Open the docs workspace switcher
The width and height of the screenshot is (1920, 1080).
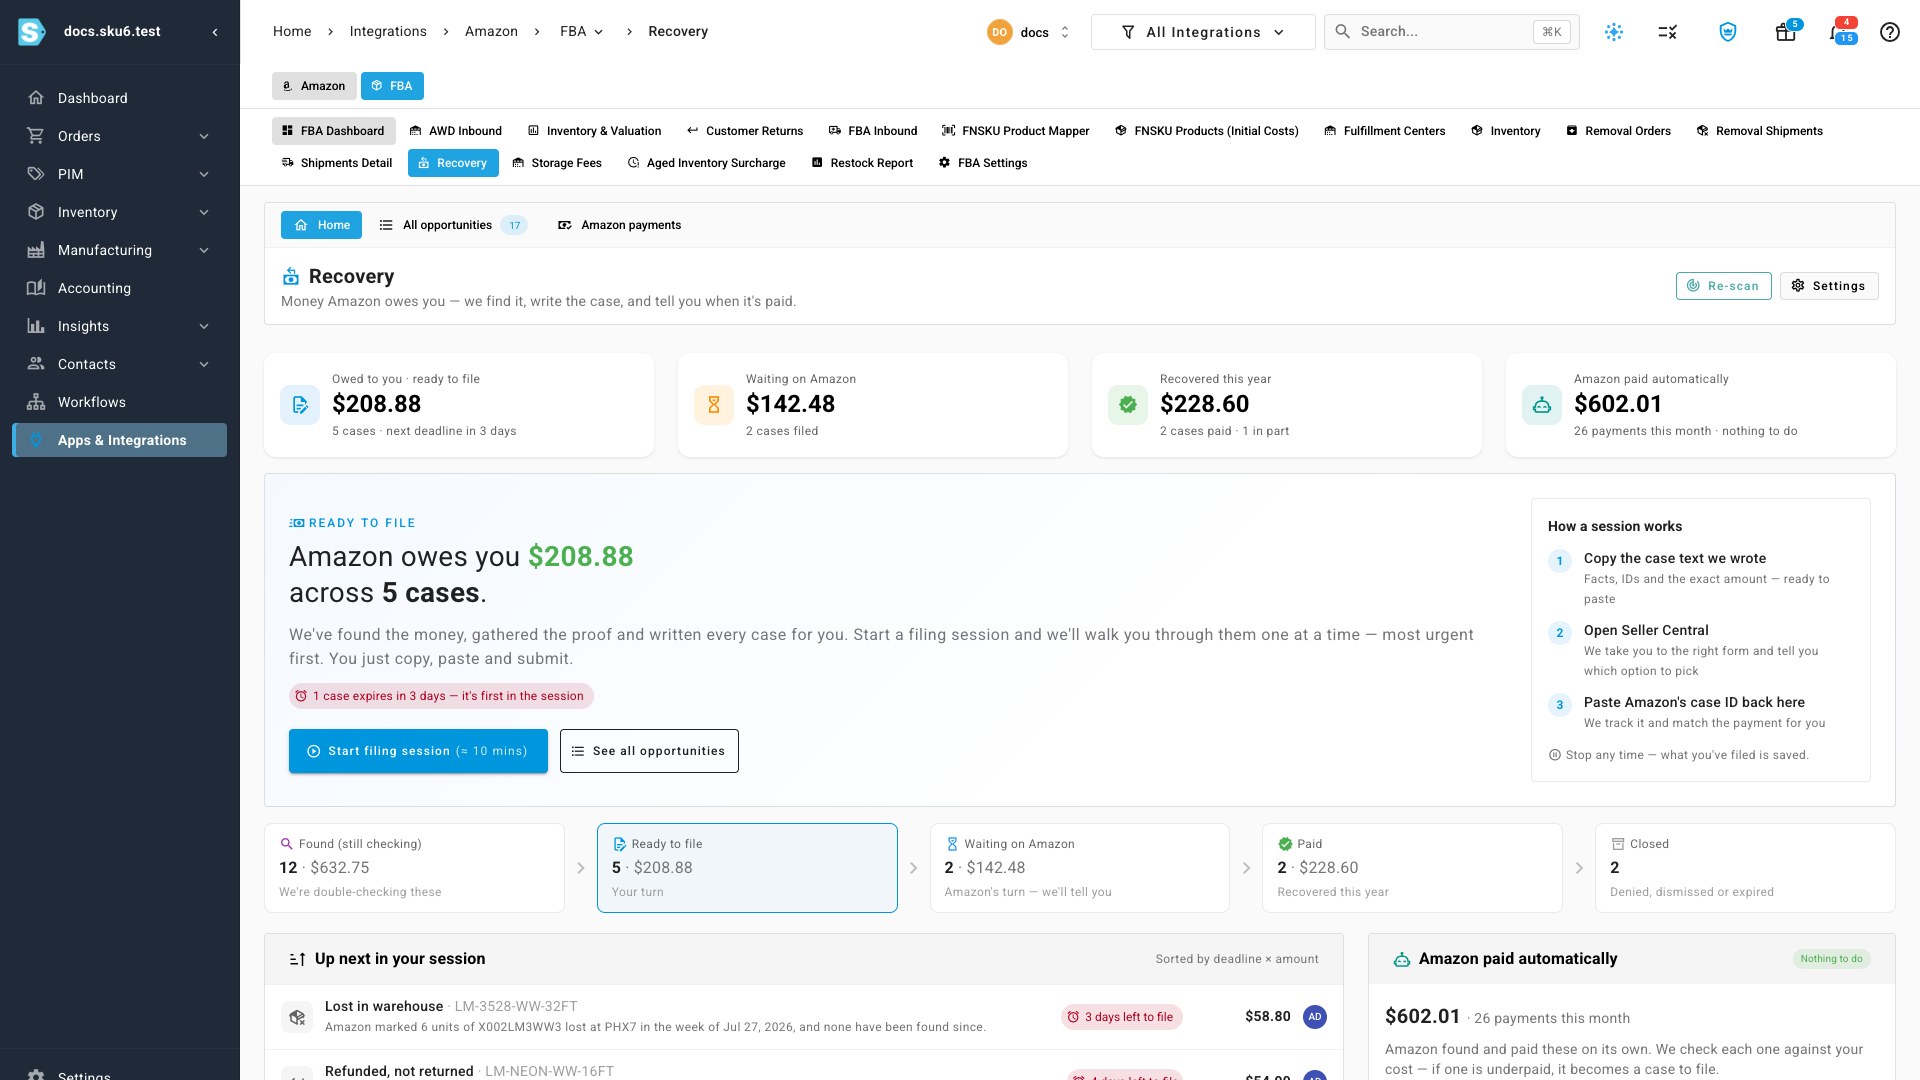(x=1029, y=32)
